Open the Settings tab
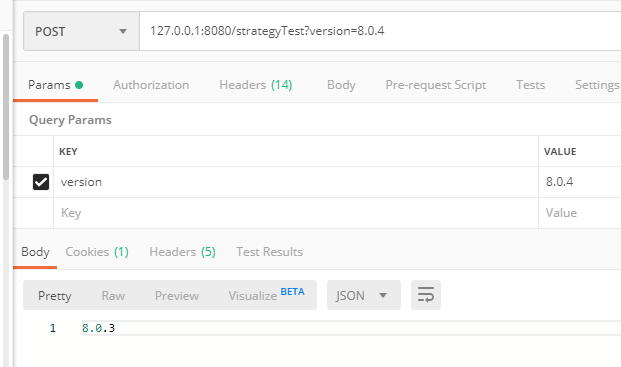 [597, 85]
